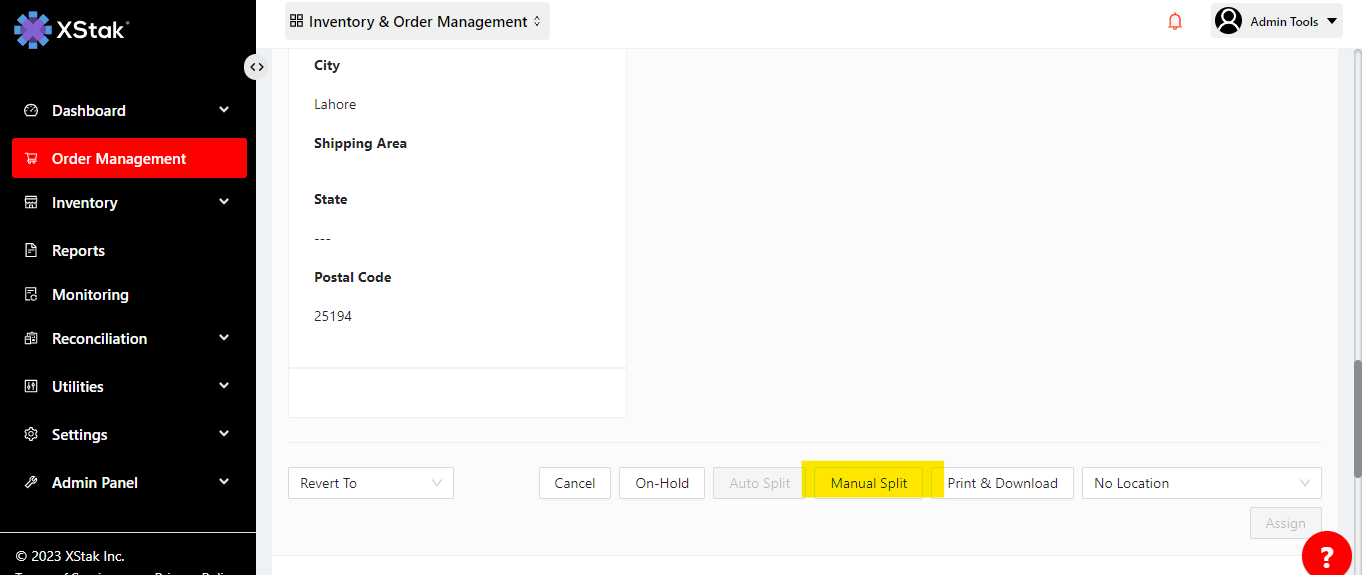Open the No Location dropdown
The height and width of the screenshot is (575, 1362).
click(x=1201, y=483)
